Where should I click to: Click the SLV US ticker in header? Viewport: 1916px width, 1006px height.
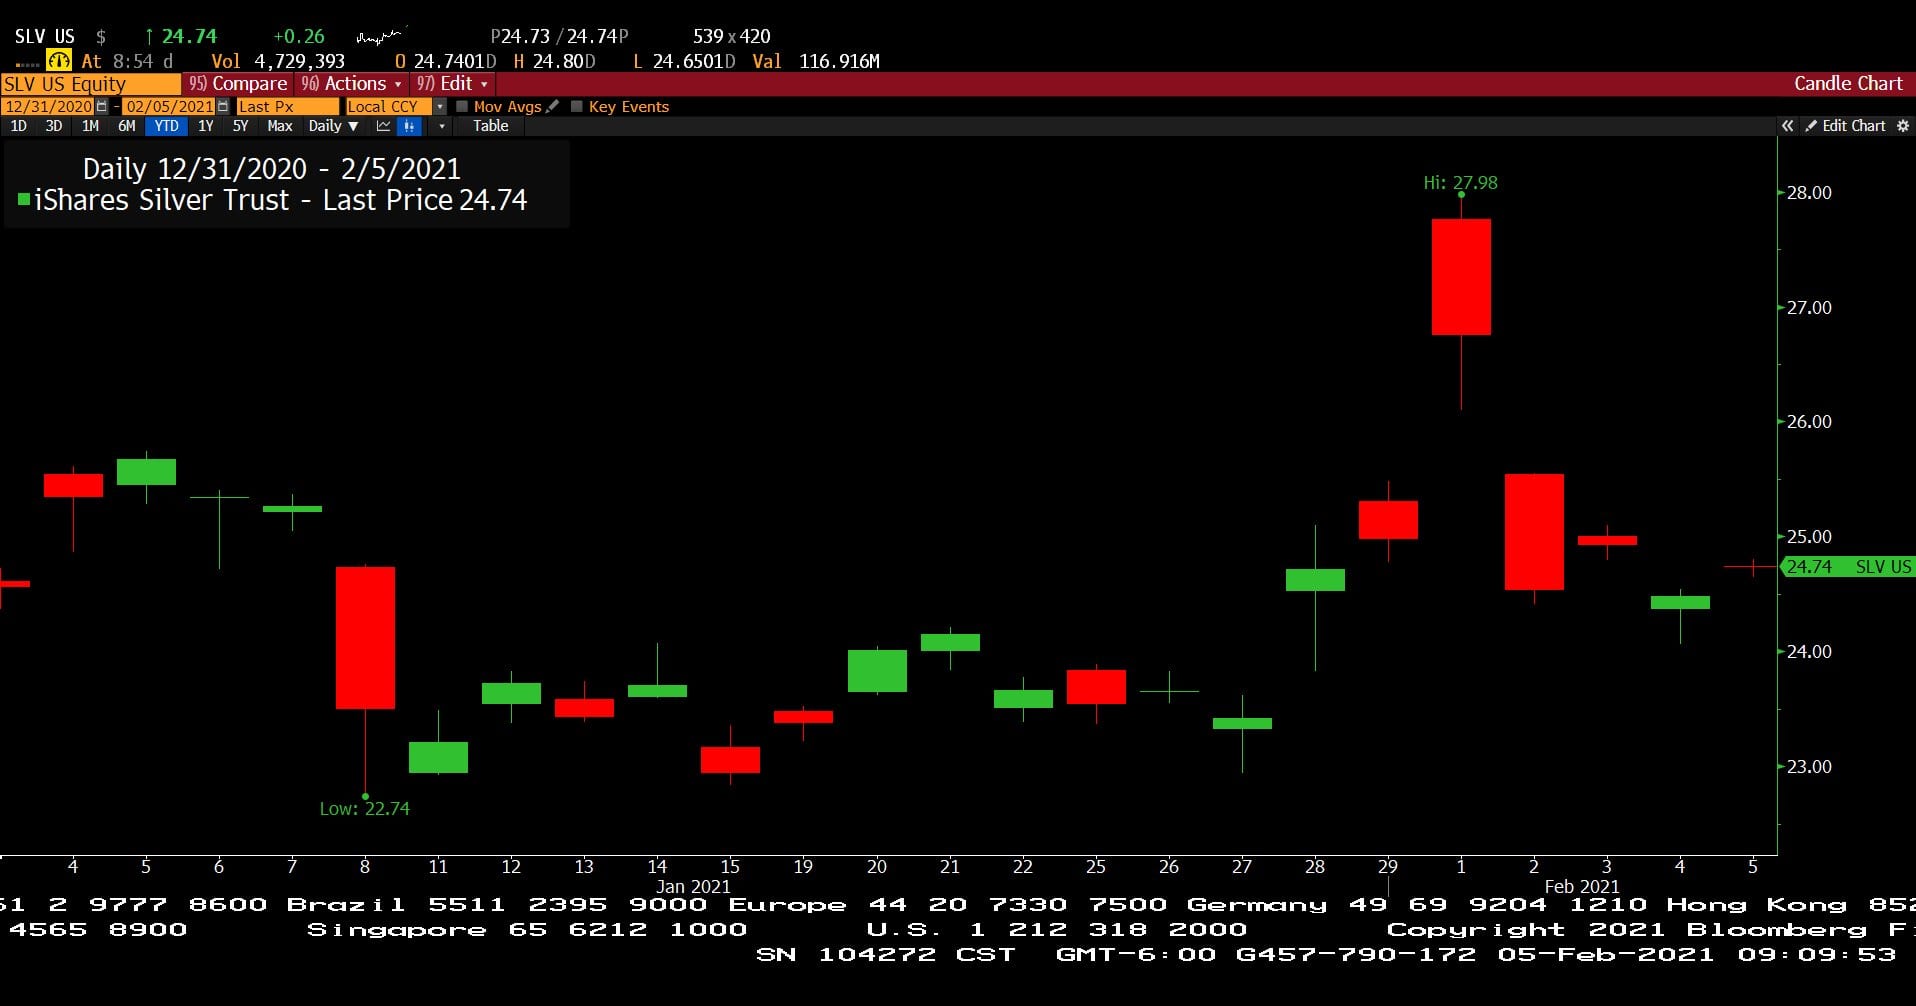tap(44, 37)
